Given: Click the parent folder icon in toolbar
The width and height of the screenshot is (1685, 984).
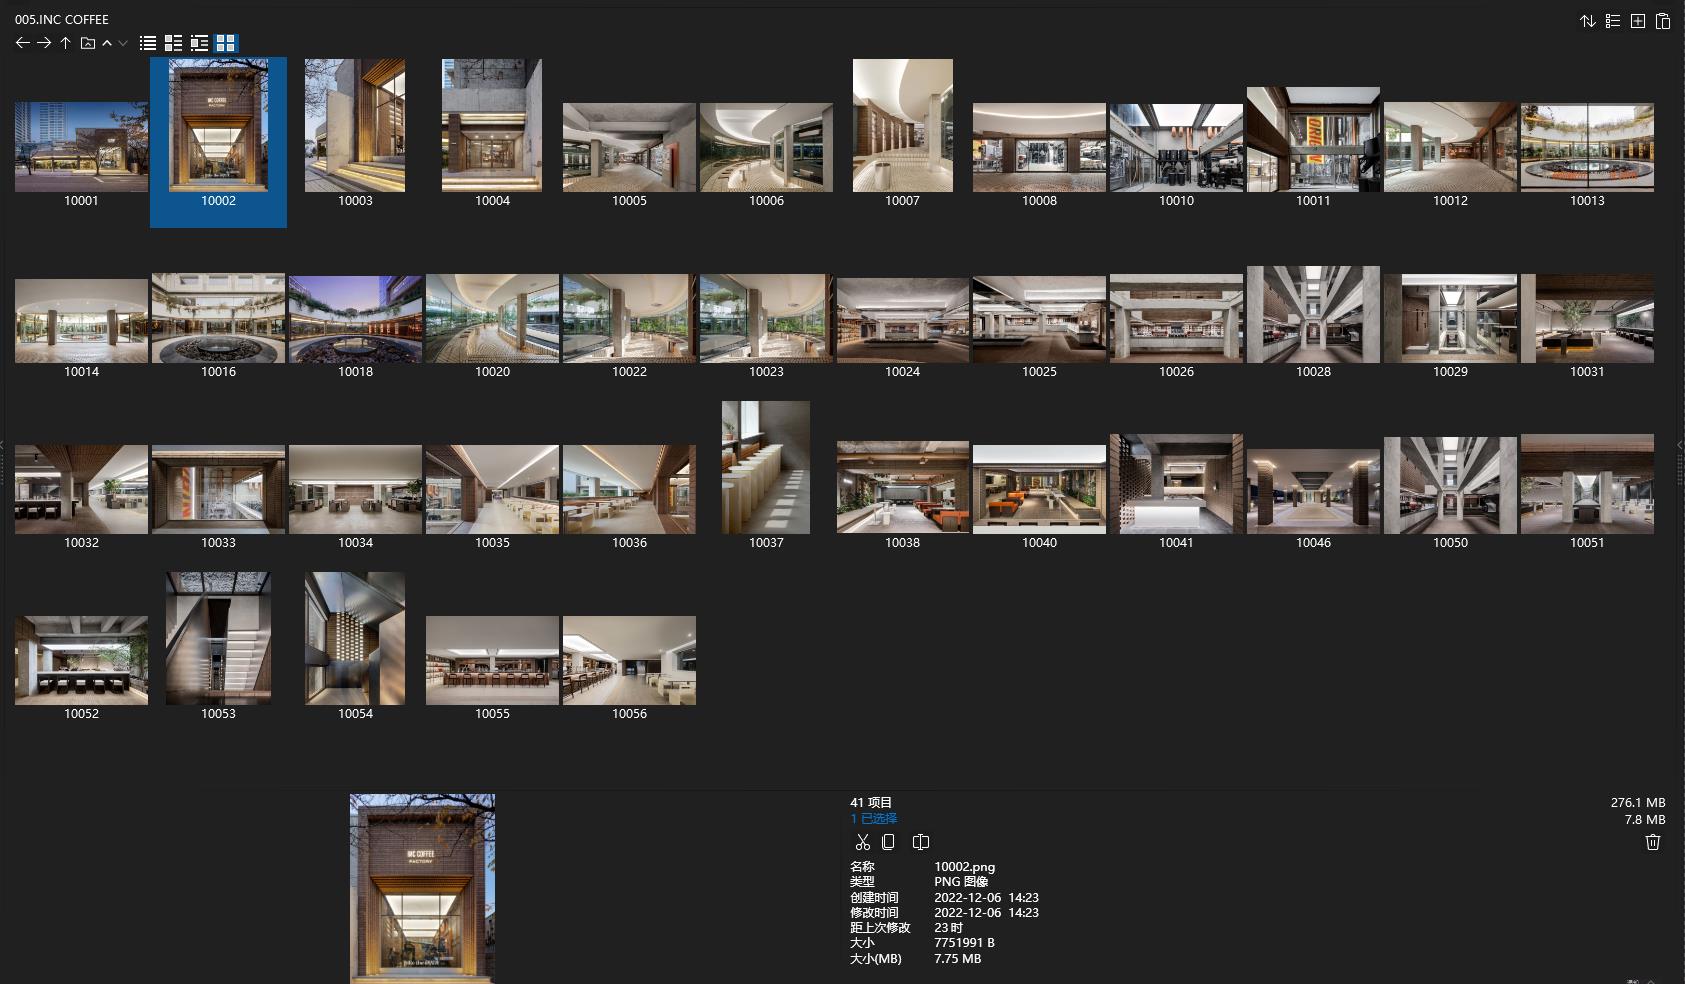Looking at the screenshot, I should 88,43.
